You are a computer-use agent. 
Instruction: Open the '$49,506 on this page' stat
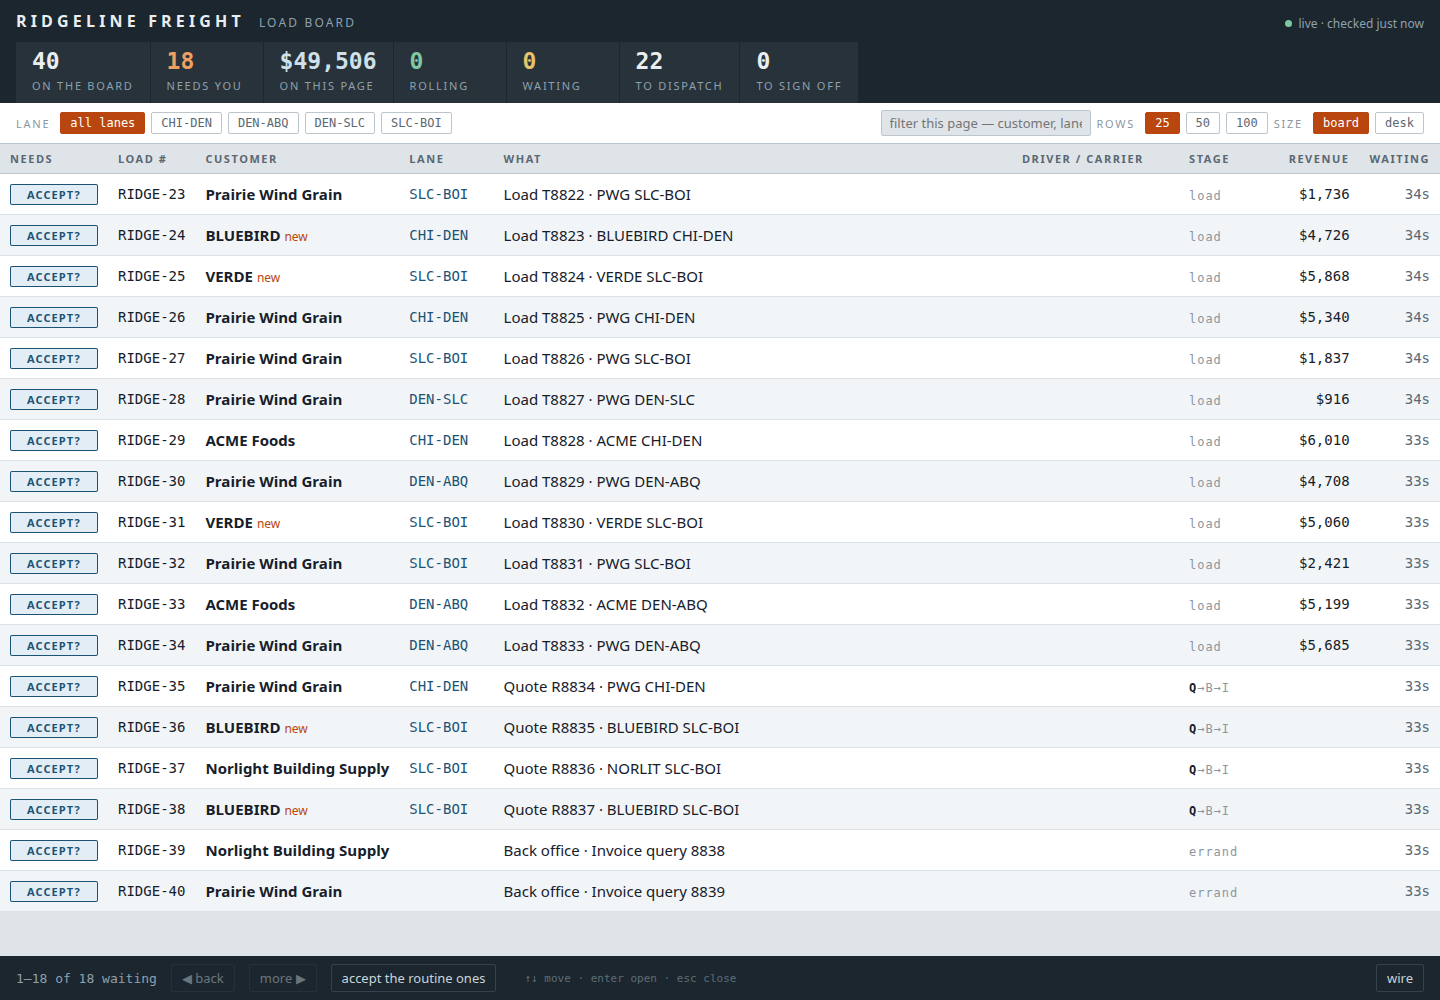click(x=328, y=72)
